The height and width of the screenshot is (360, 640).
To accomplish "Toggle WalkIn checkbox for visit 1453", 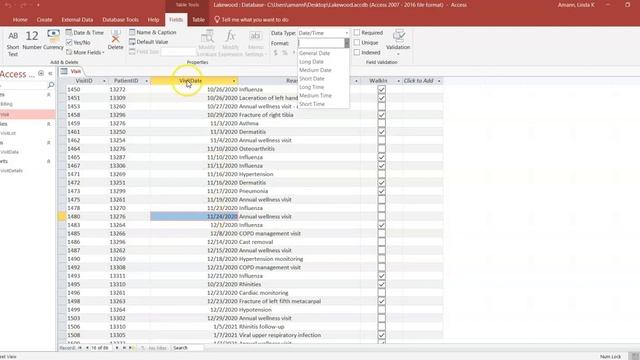I will click(381, 106).
